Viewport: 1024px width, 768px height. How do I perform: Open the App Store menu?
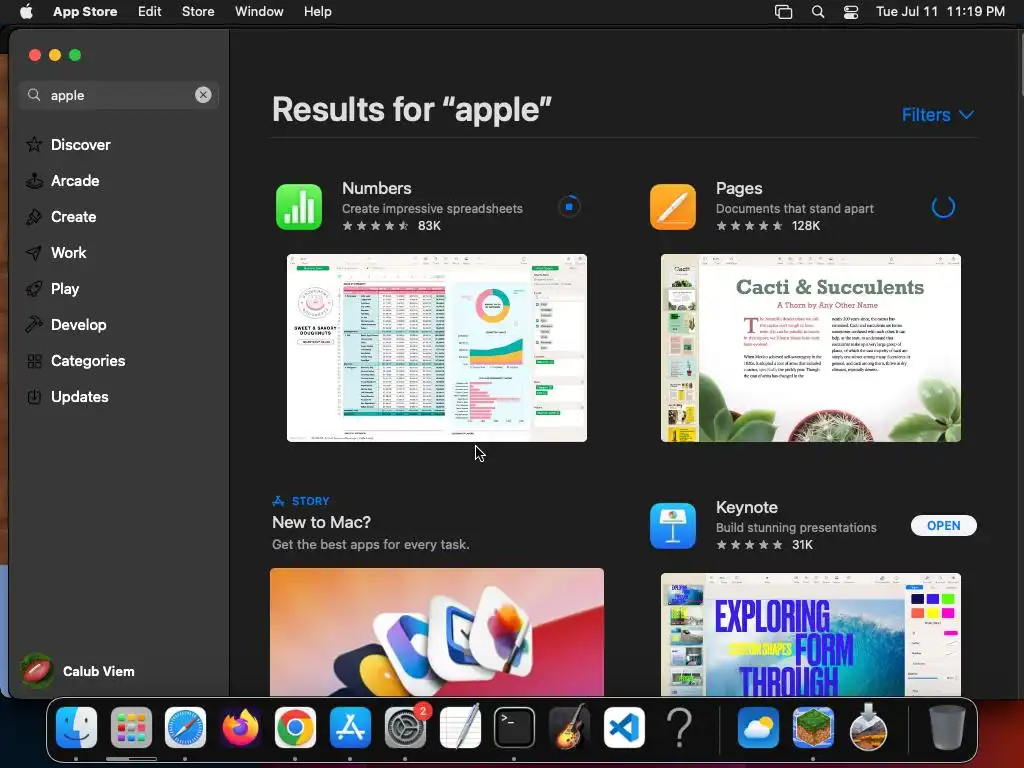(85, 11)
